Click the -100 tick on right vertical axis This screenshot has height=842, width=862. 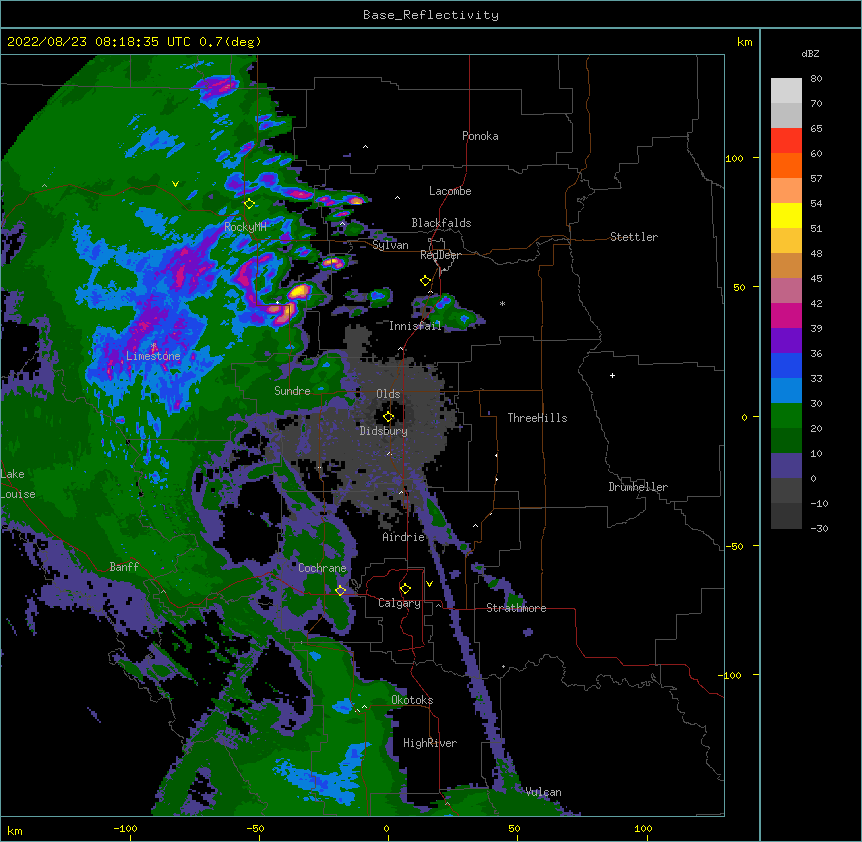click(731, 675)
